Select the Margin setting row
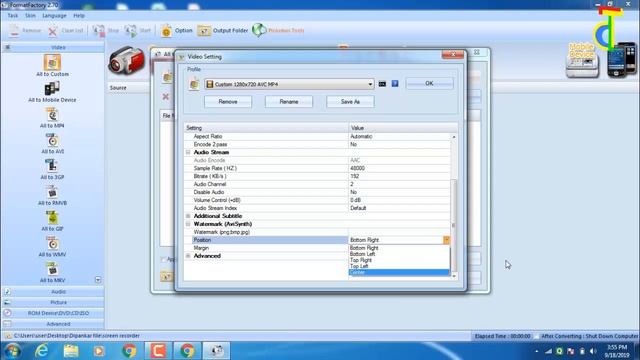640x360 pixels. pyautogui.click(x=266, y=248)
